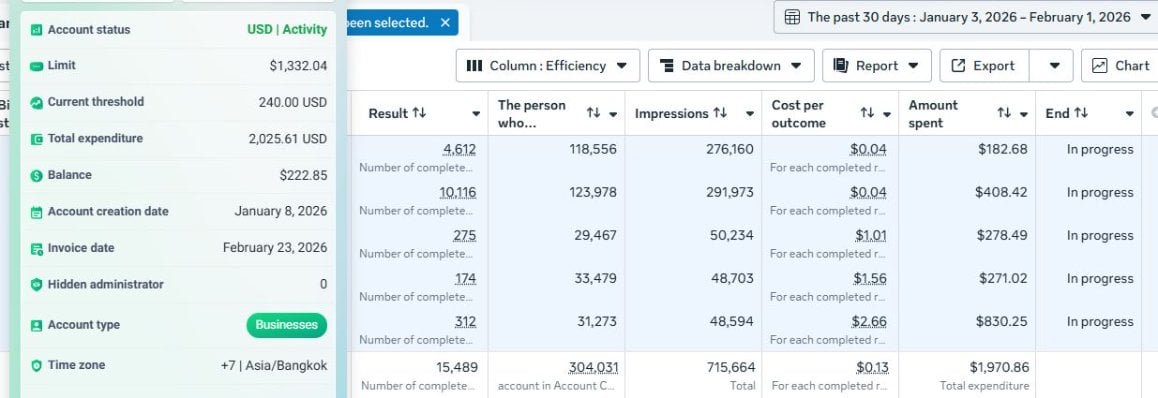Click the Balance dollar icon
This screenshot has height=398, width=1158.
point(36,175)
